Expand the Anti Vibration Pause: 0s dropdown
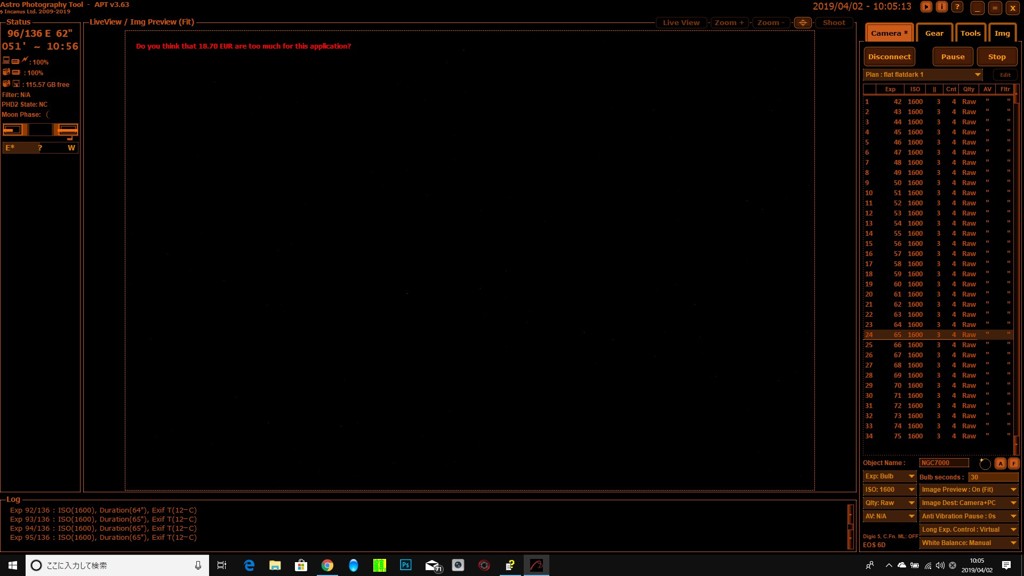1024x576 pixels. point(968,517)
